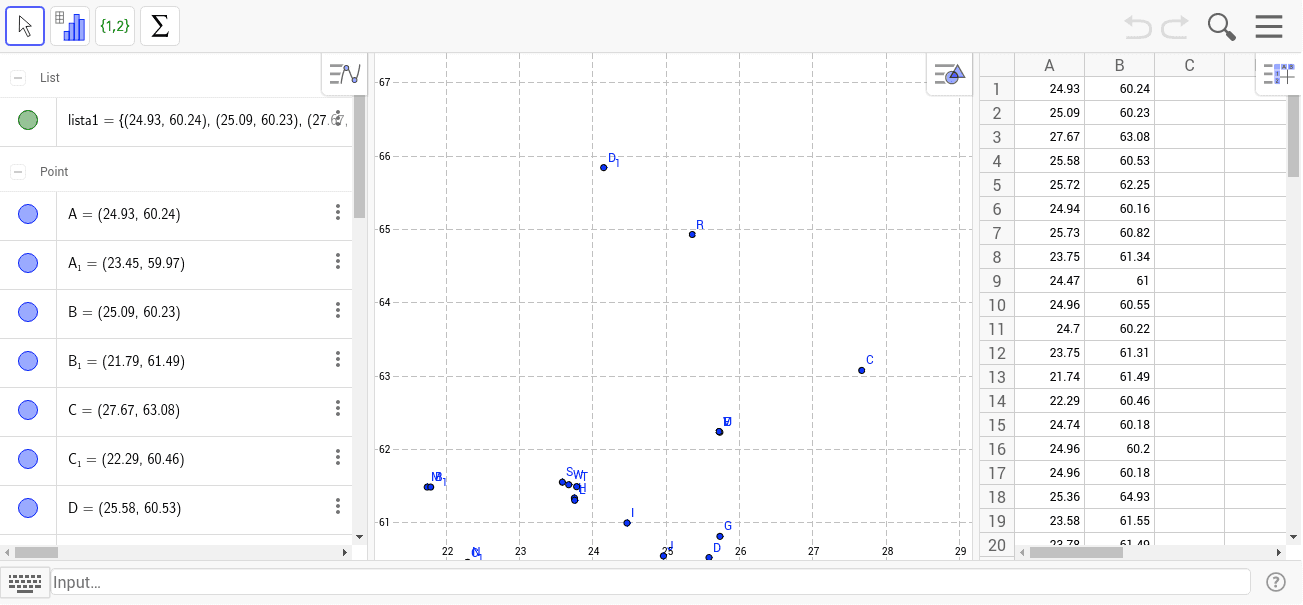The height and width of the screenshot is (605, 1303).
Task: Select cell containing 62.25
Action: pos(1119,185)
